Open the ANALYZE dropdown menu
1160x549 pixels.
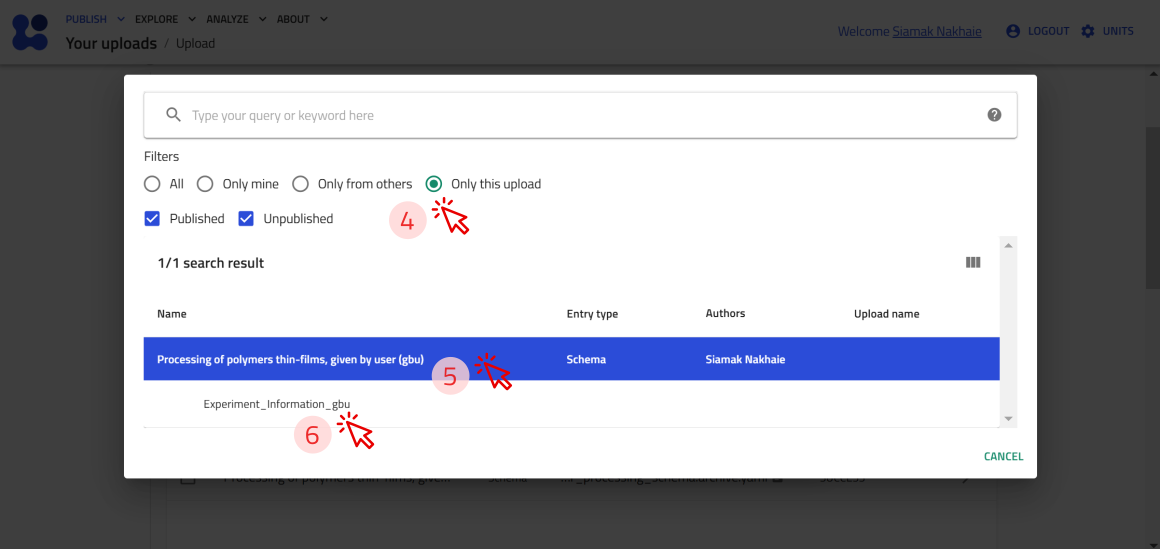(237, 19)
